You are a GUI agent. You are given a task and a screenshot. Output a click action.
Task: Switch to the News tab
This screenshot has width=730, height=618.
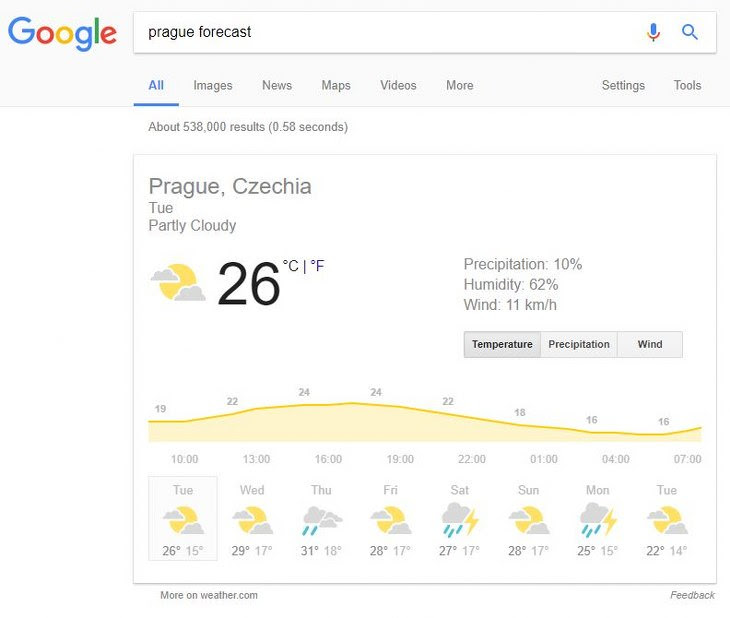point(277,85)
